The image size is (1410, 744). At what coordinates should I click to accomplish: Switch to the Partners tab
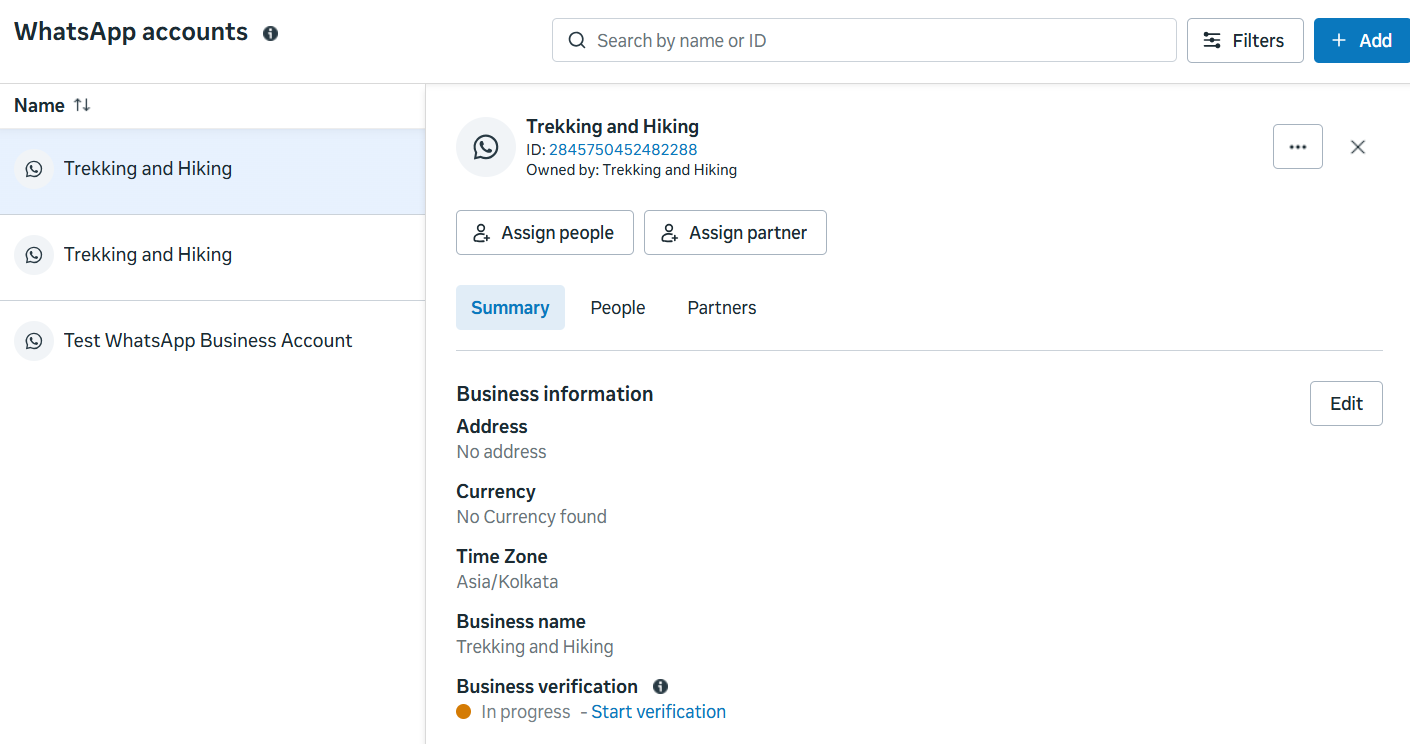coord(721,308)
